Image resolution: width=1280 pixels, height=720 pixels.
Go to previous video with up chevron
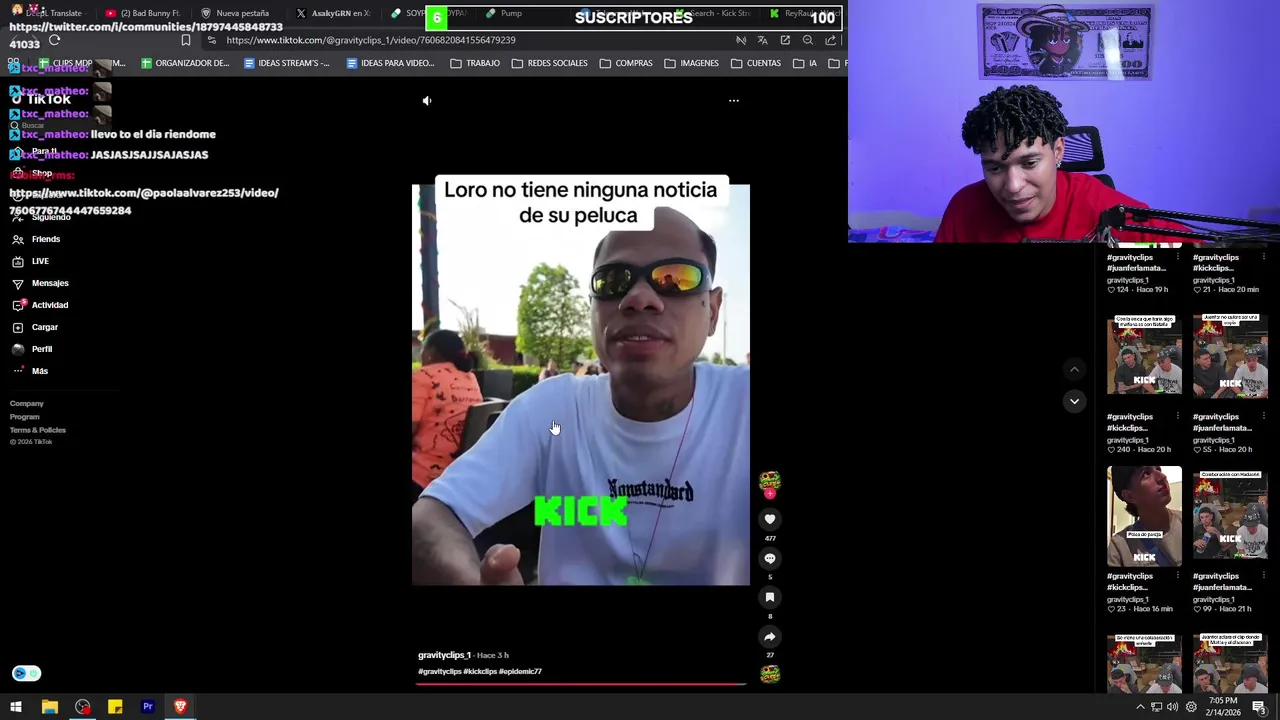point(1074,369)
